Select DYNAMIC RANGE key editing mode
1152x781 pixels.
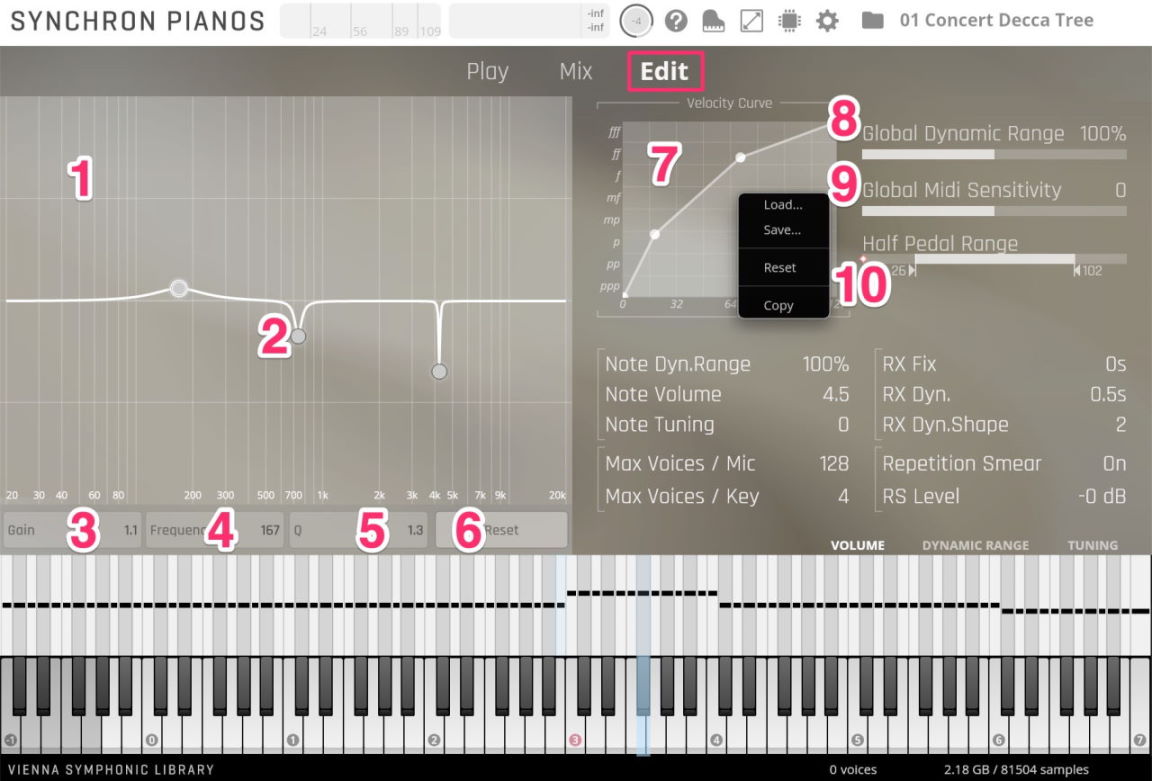coord(976,545)
